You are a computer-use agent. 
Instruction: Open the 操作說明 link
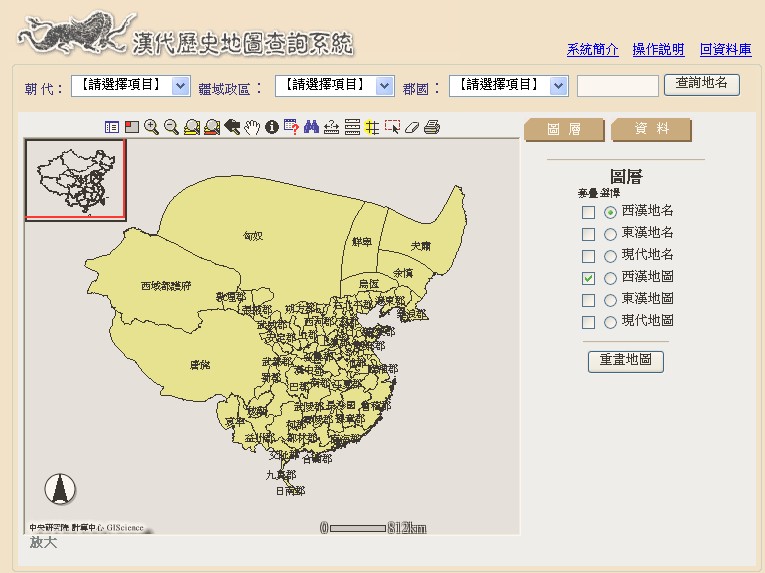tap(658, 49)
